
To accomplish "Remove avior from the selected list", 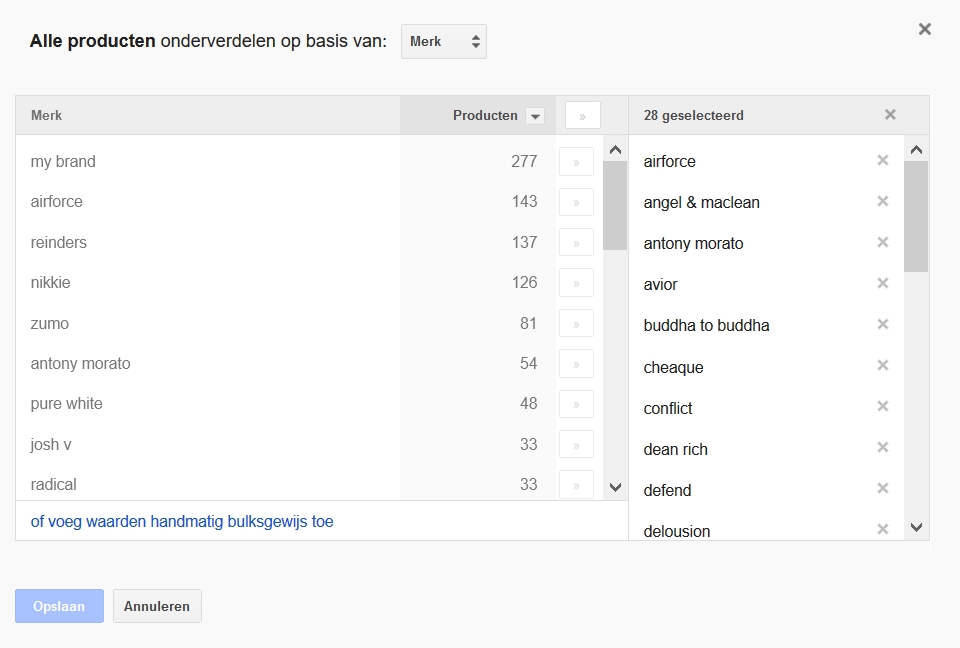I will (x=882, y=284).
